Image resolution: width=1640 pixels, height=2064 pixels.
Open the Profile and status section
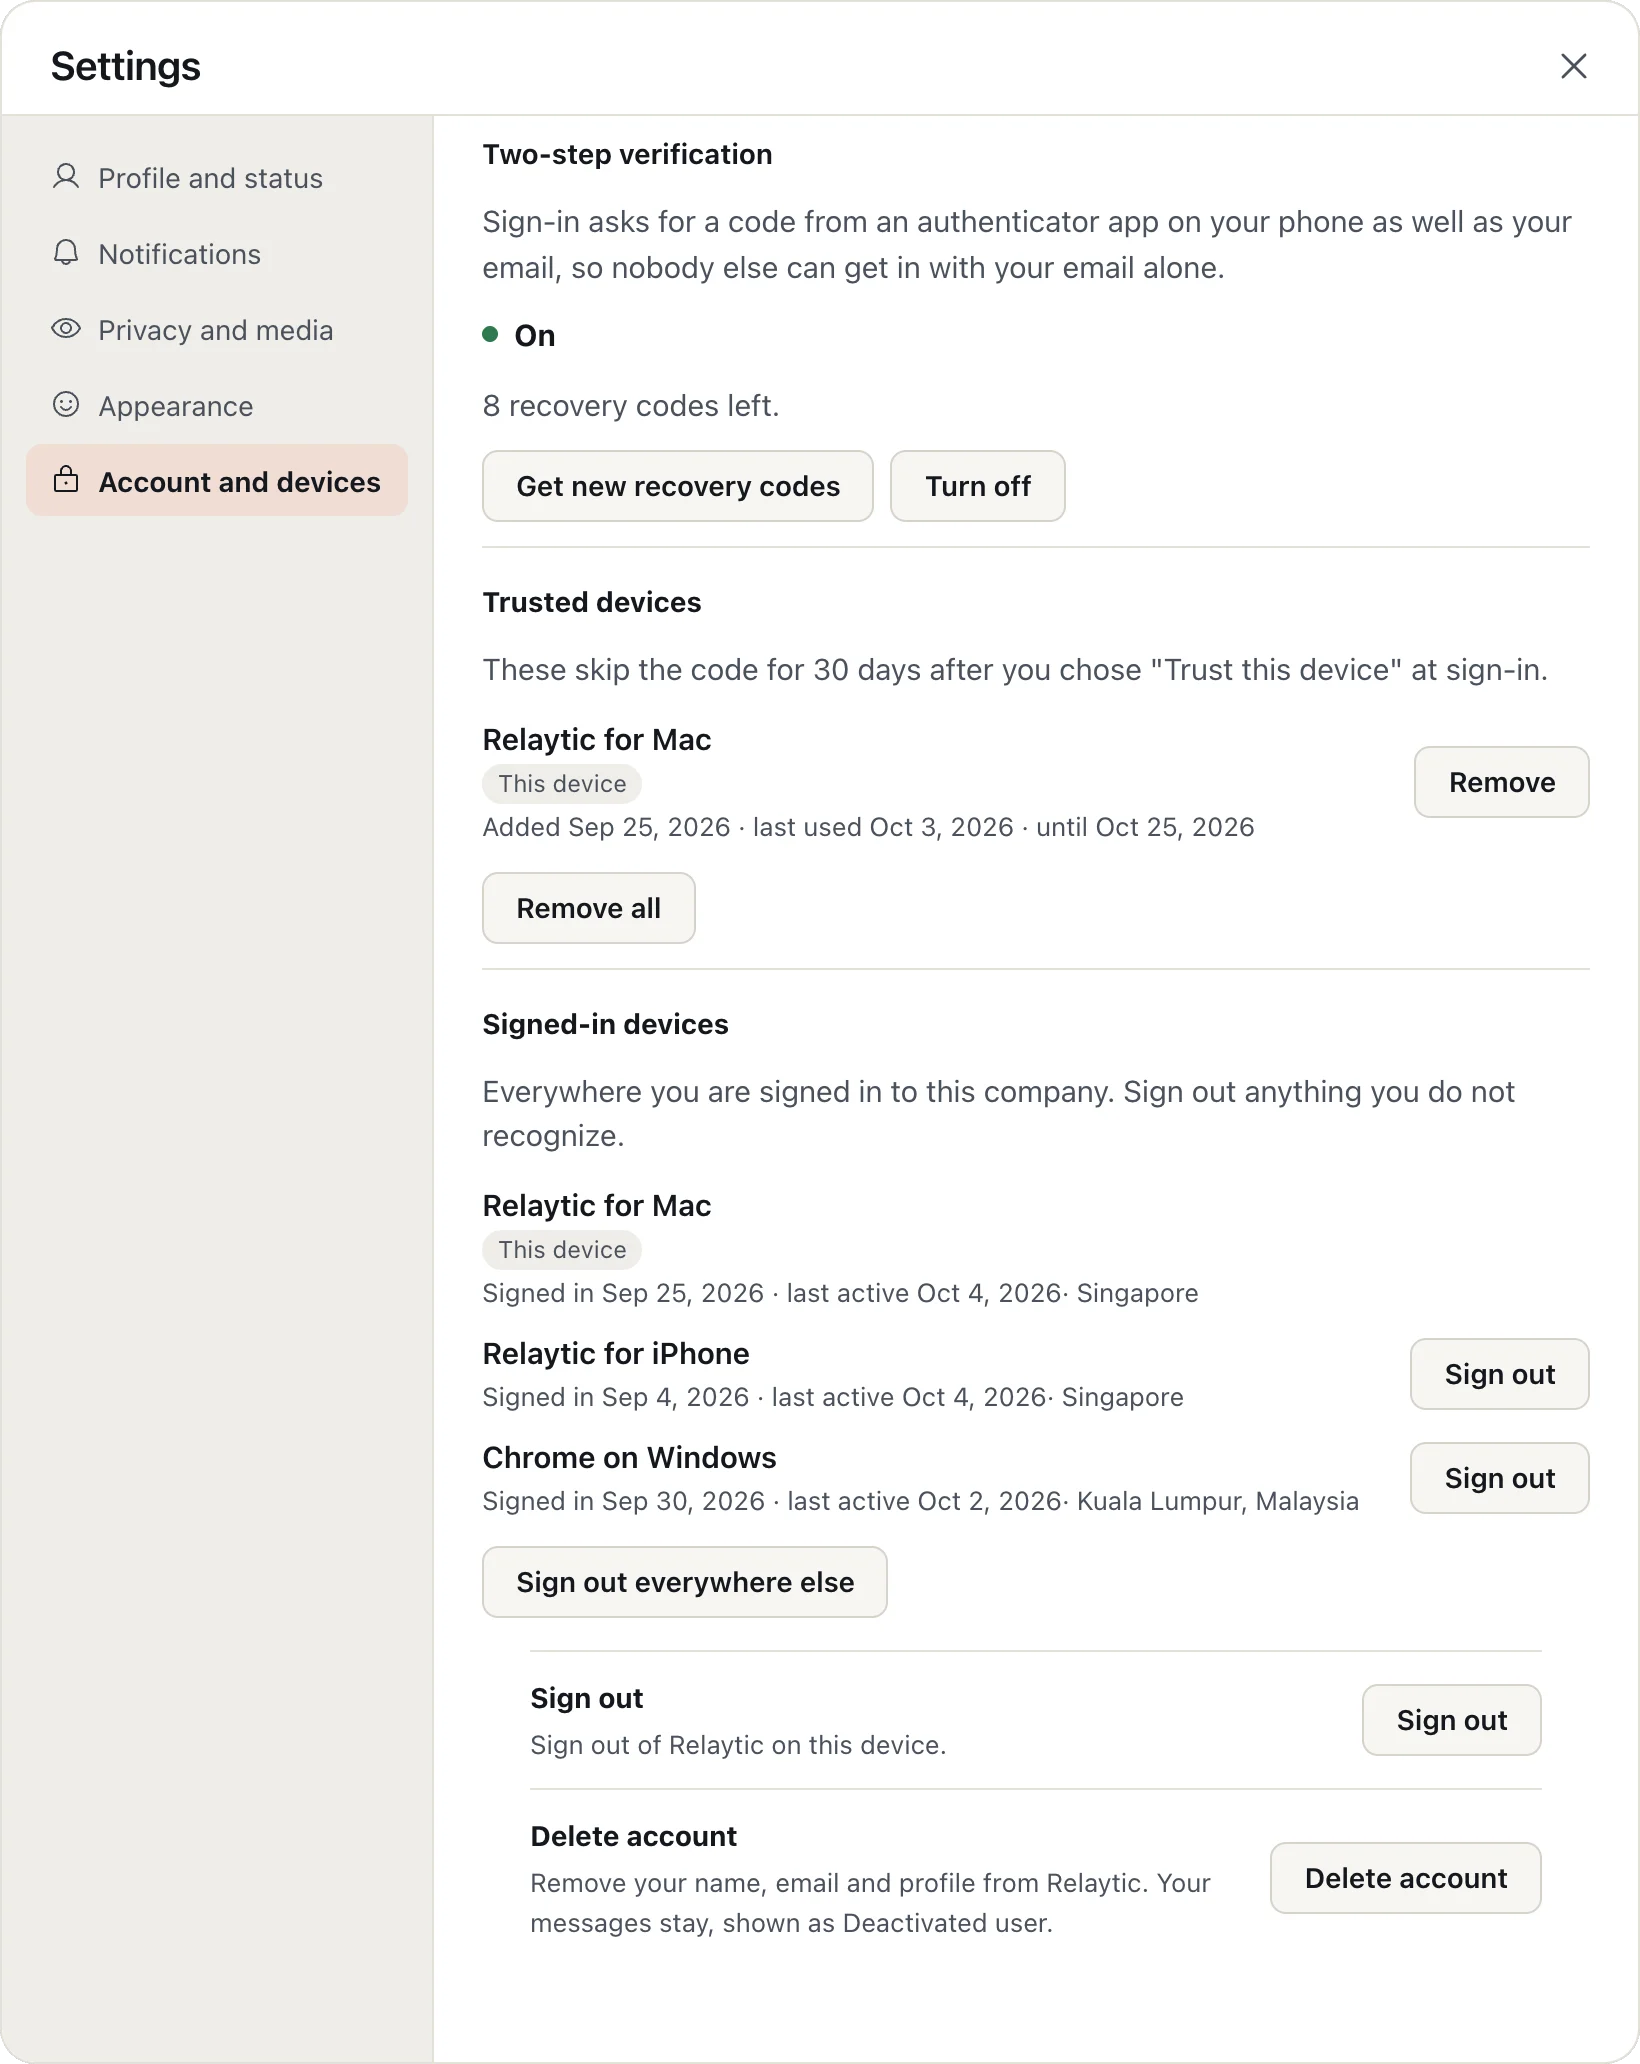(217, 178)
